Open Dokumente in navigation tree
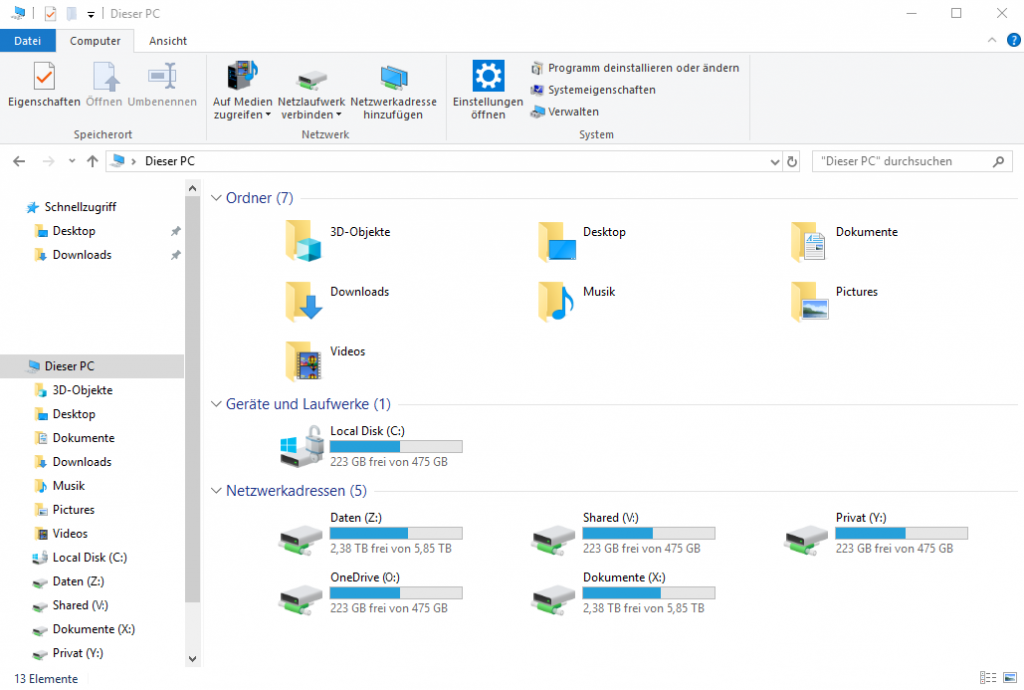The height and width of the screenshot is (690, 1024). 84,438
